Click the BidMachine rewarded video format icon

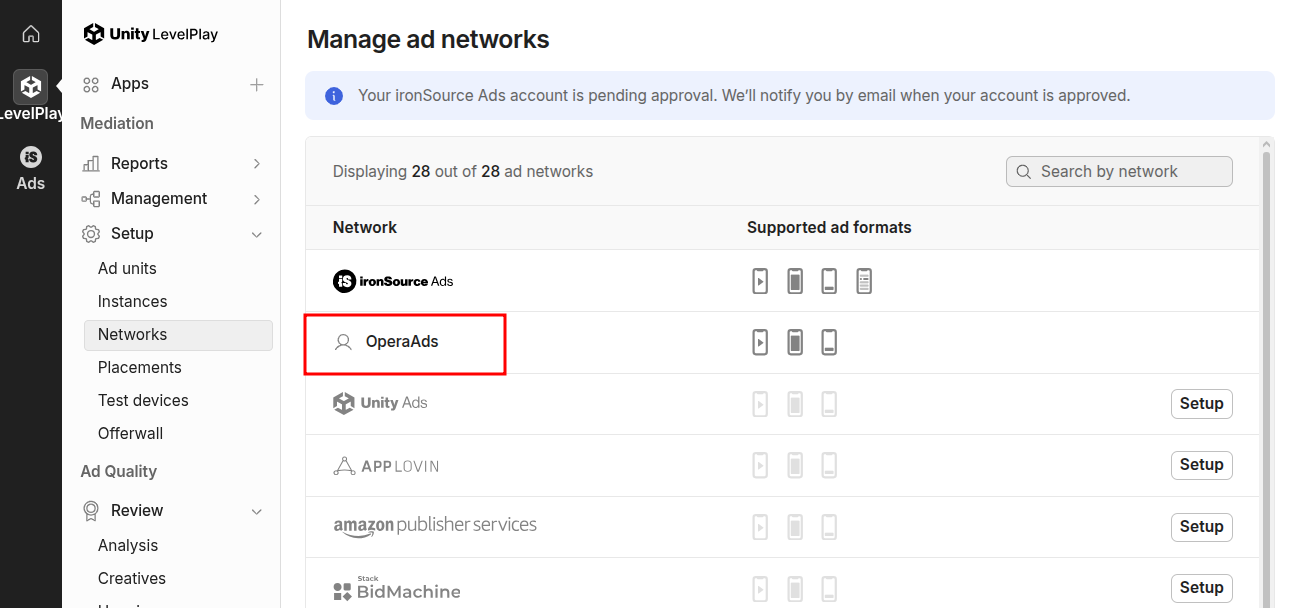pos(761,588)
